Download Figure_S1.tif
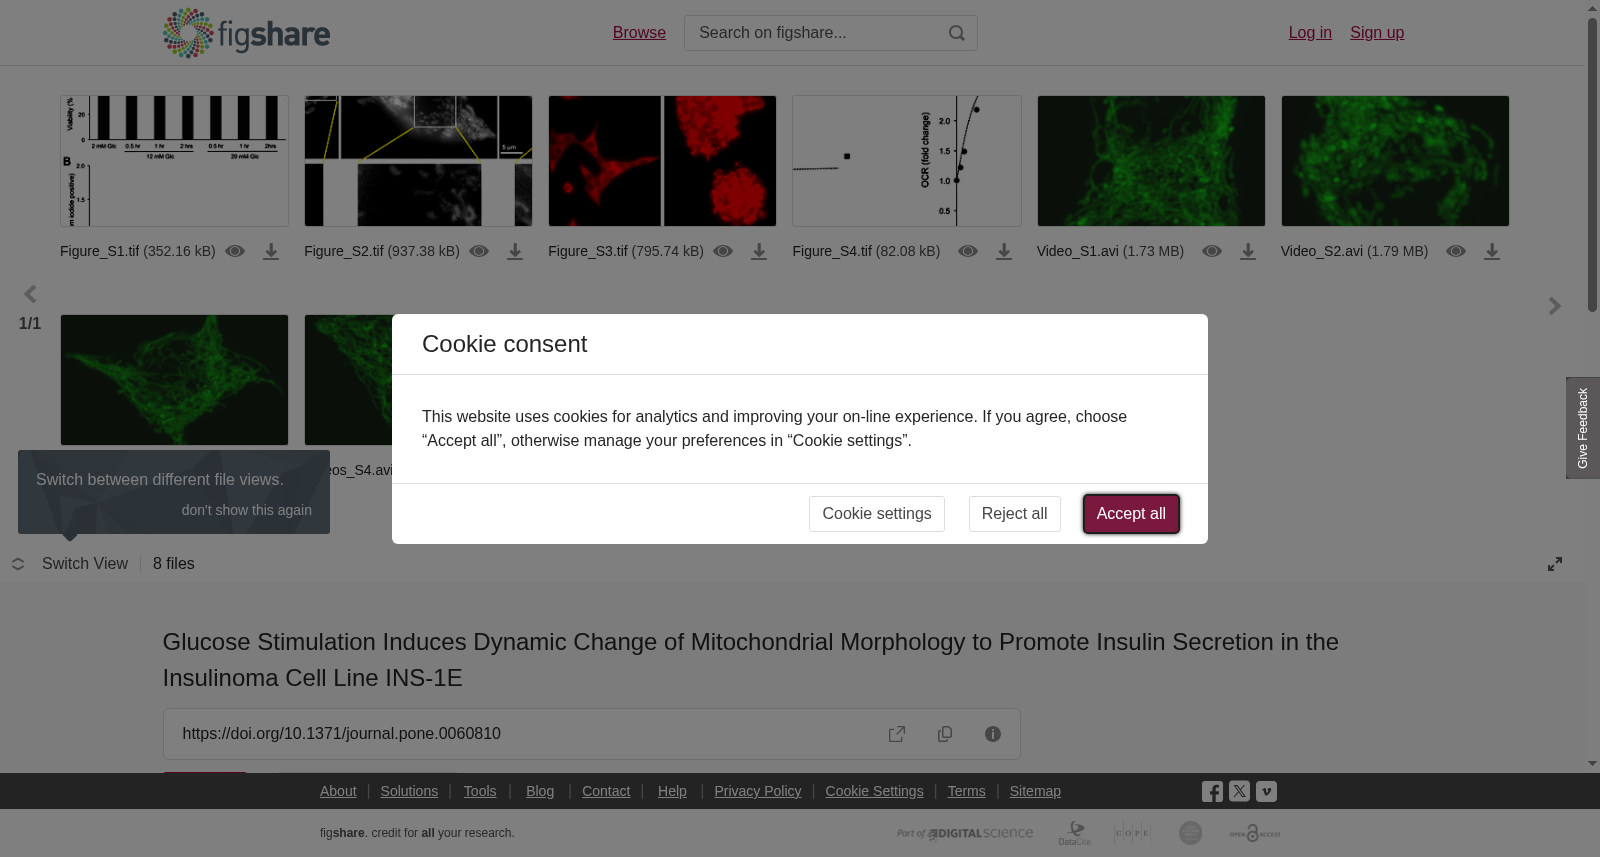This screenshot has height=857, width=1600. tap(271, 252)
